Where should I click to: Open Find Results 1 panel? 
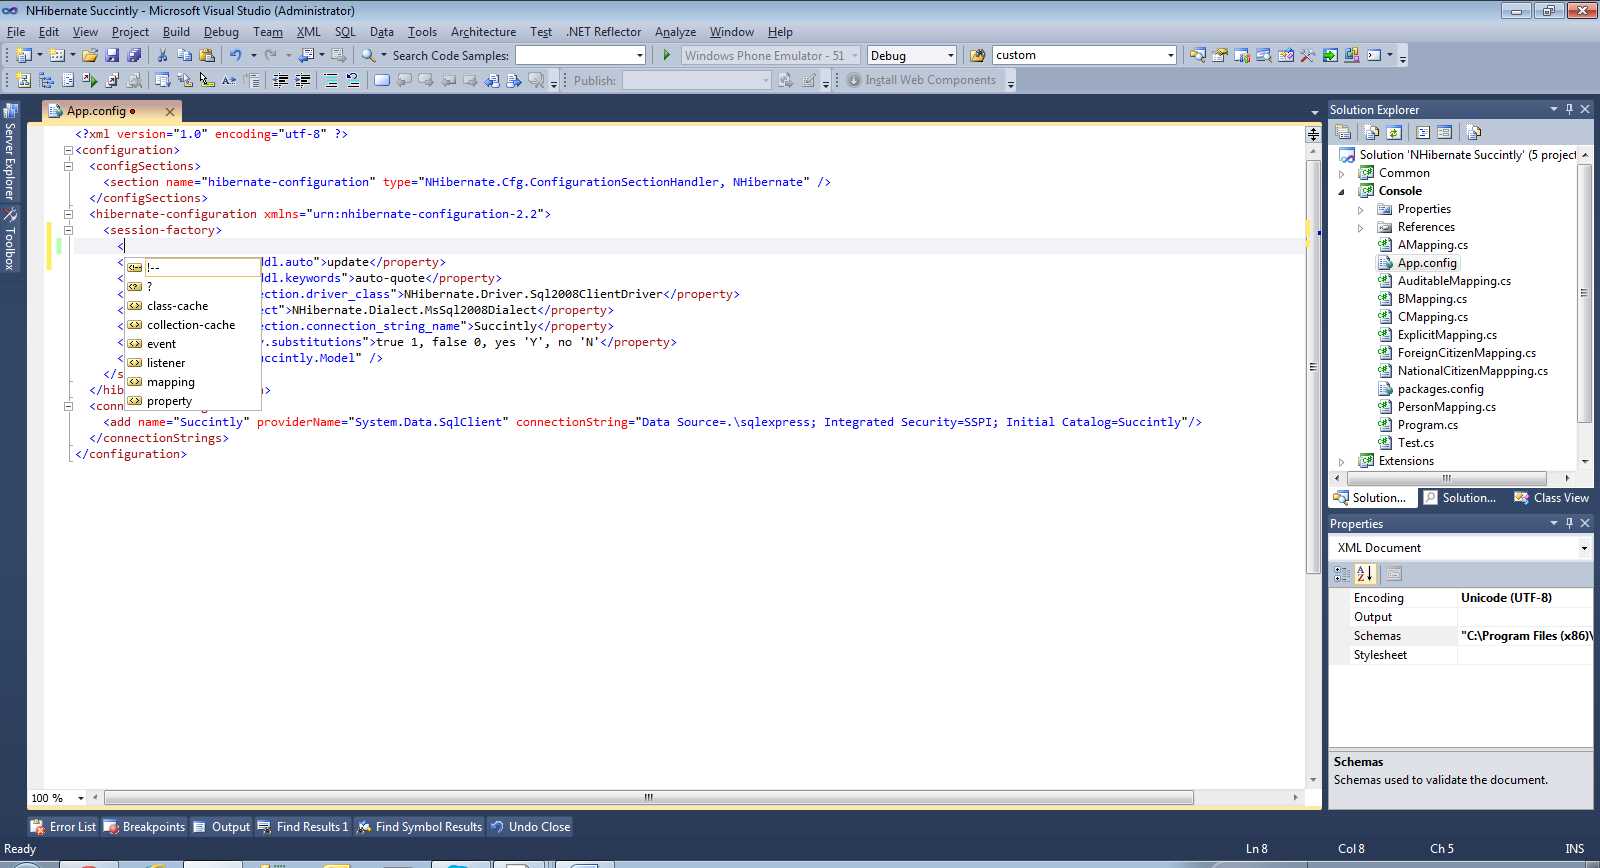pyautogui.click(x=303, y=827)
